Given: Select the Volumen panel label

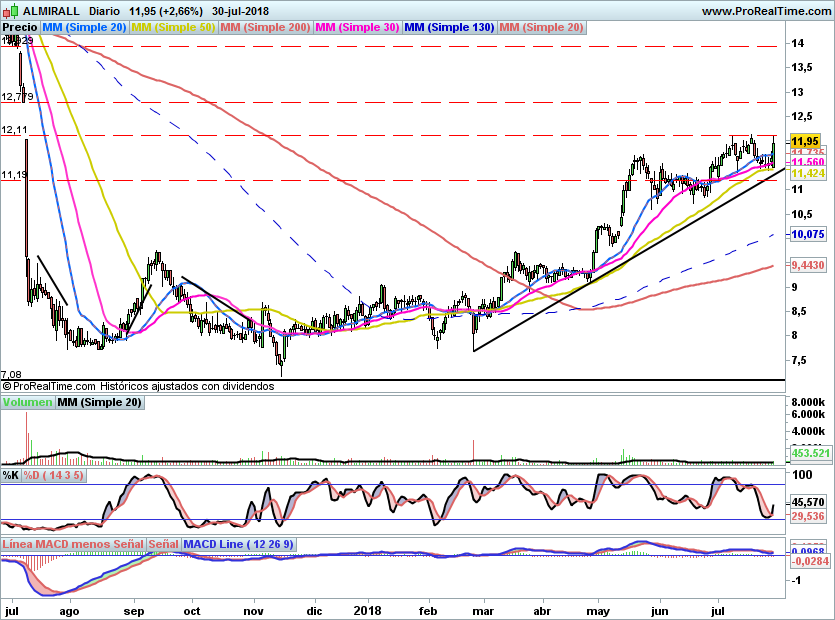Looking at the screenshot, I should click(x=27, y=403).
